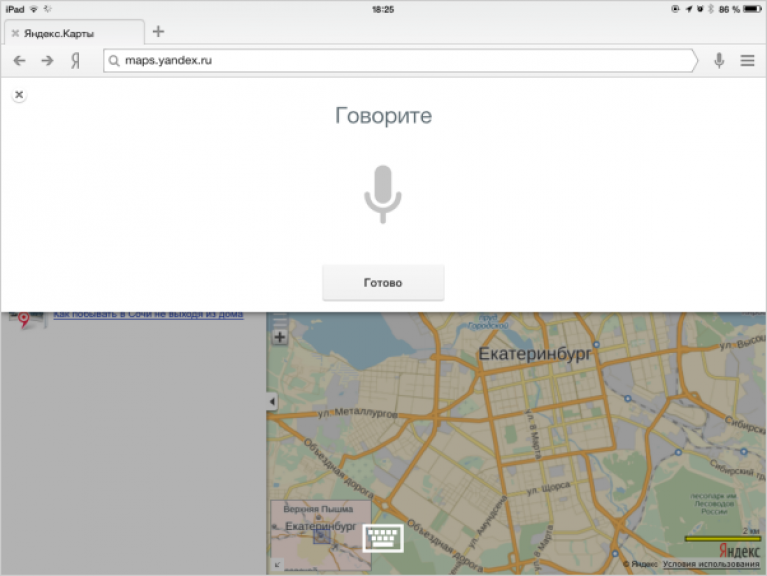Tap the battery indicator in status bar

click(x=751, y=9)
